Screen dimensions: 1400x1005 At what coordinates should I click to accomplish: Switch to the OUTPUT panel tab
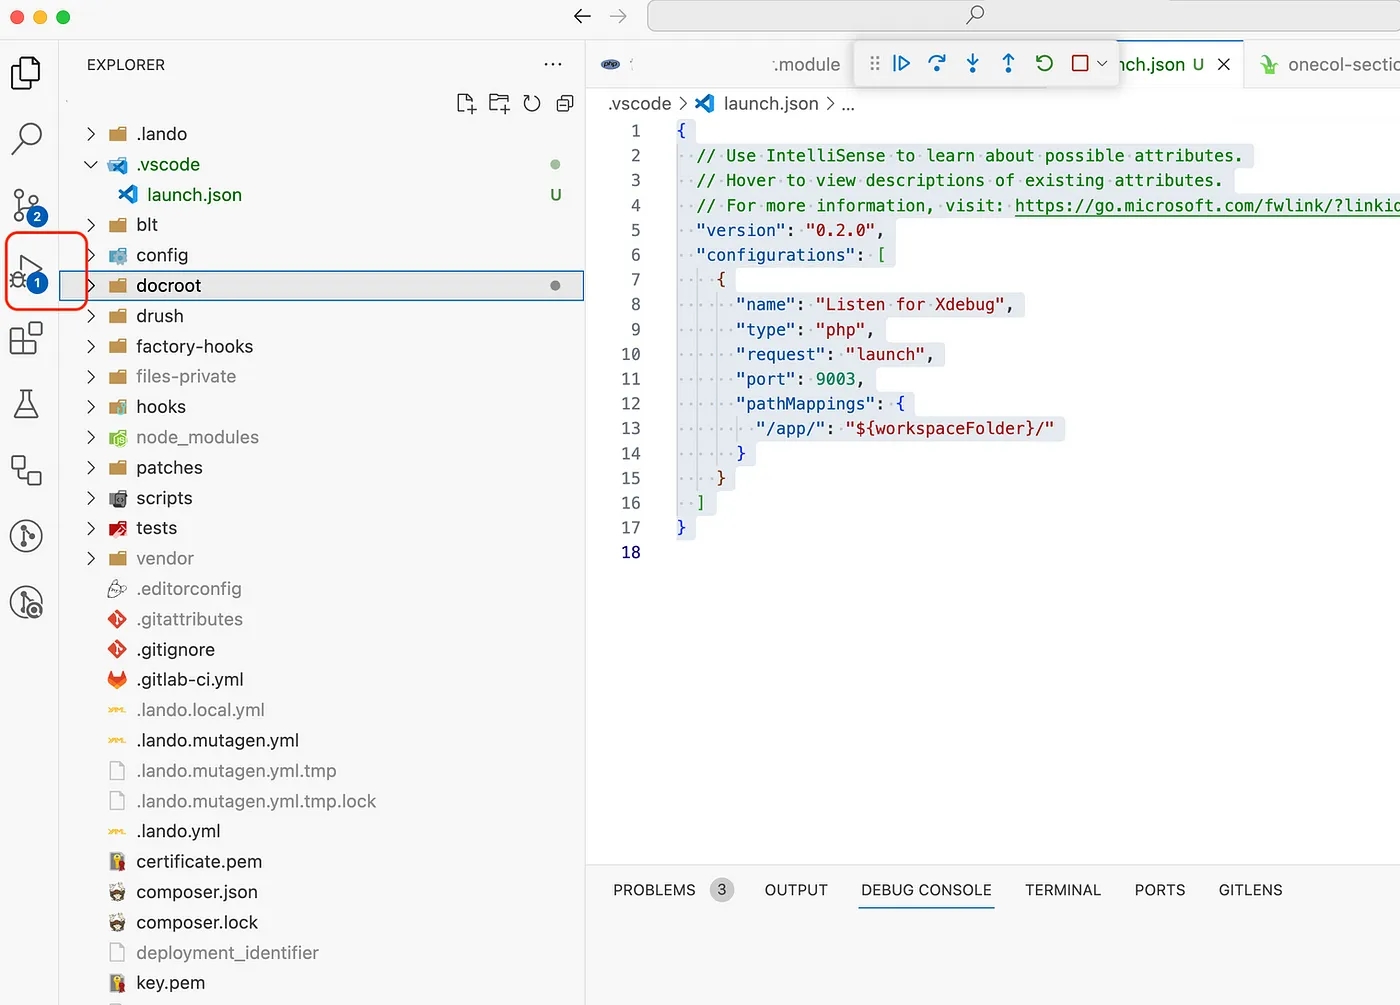click(x=796, y=890)
